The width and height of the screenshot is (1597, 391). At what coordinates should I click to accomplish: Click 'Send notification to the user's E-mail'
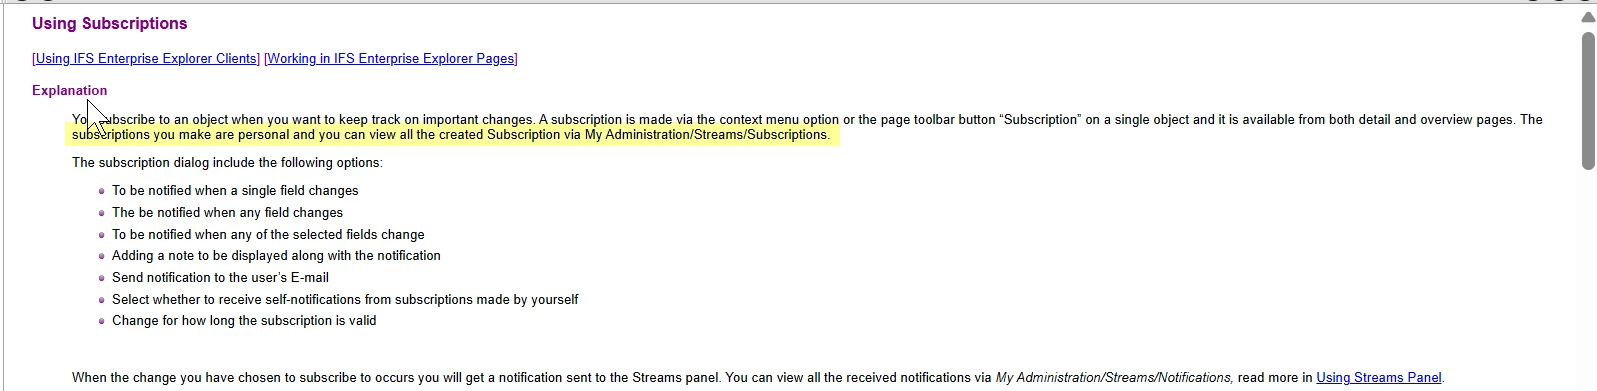point(220,278)
